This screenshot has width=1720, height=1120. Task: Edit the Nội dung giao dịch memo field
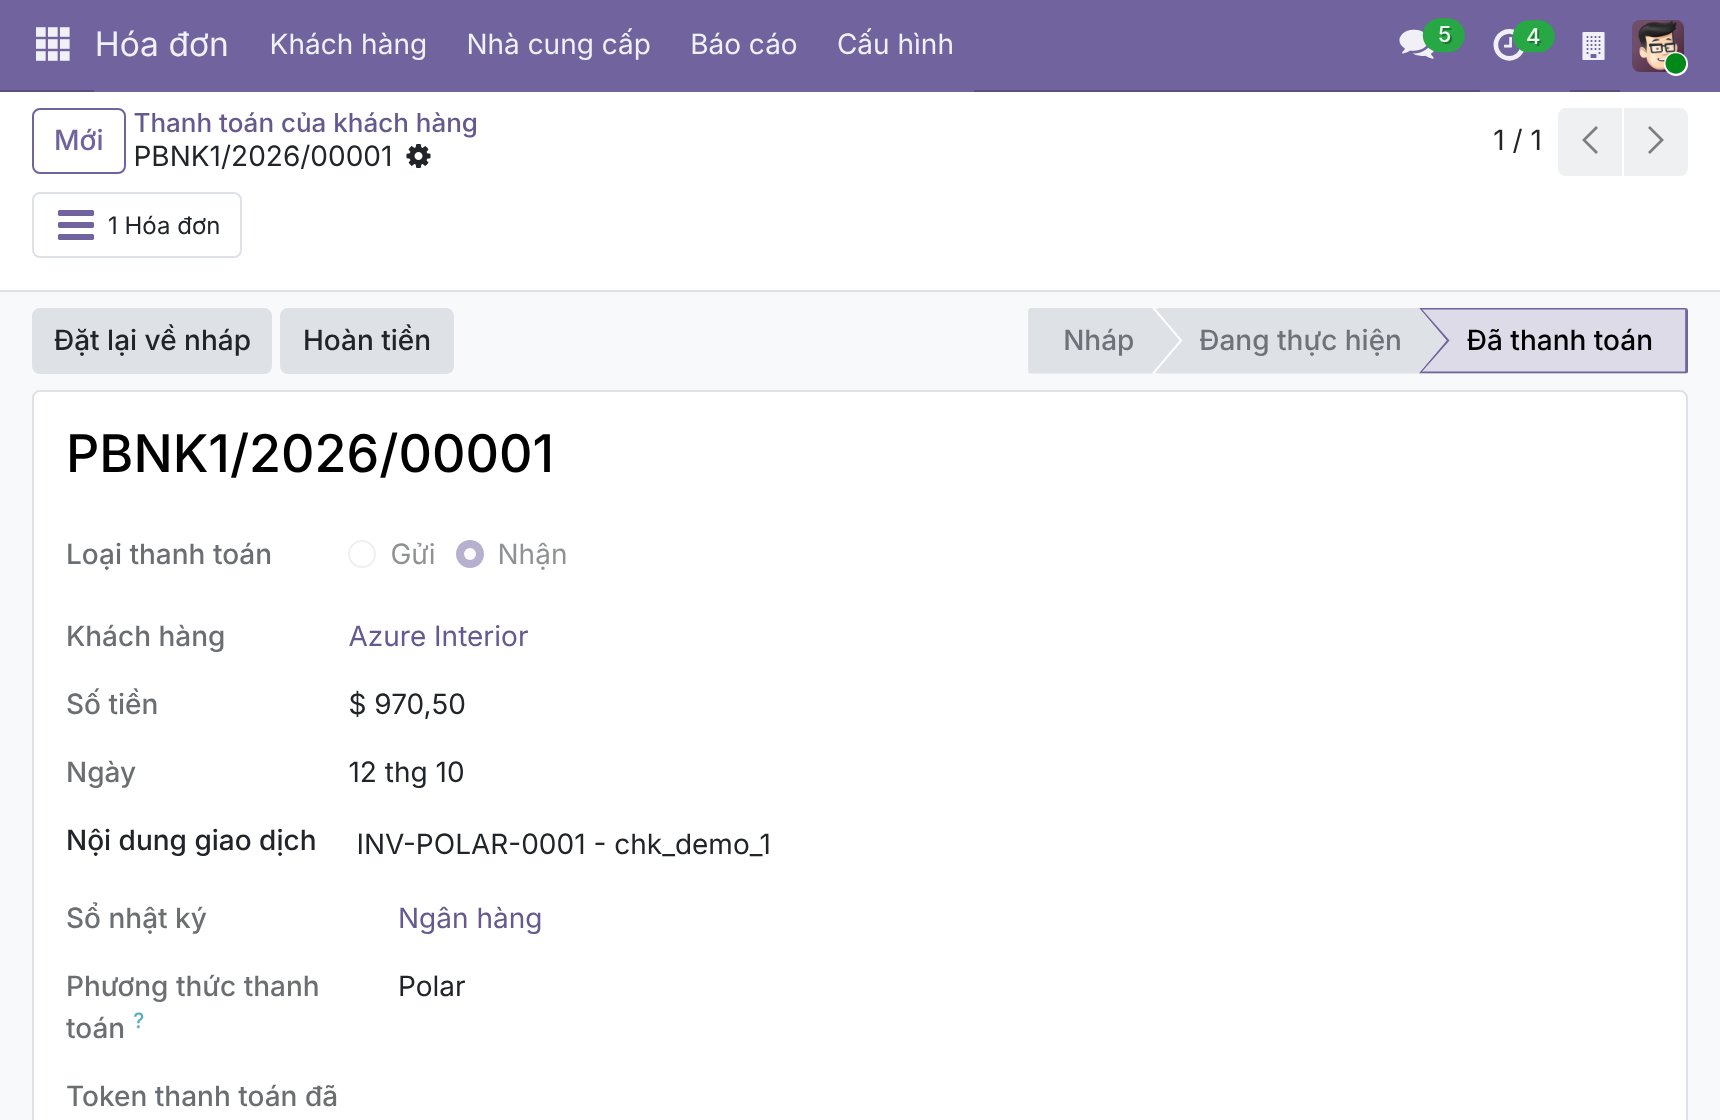pos(564,844)
